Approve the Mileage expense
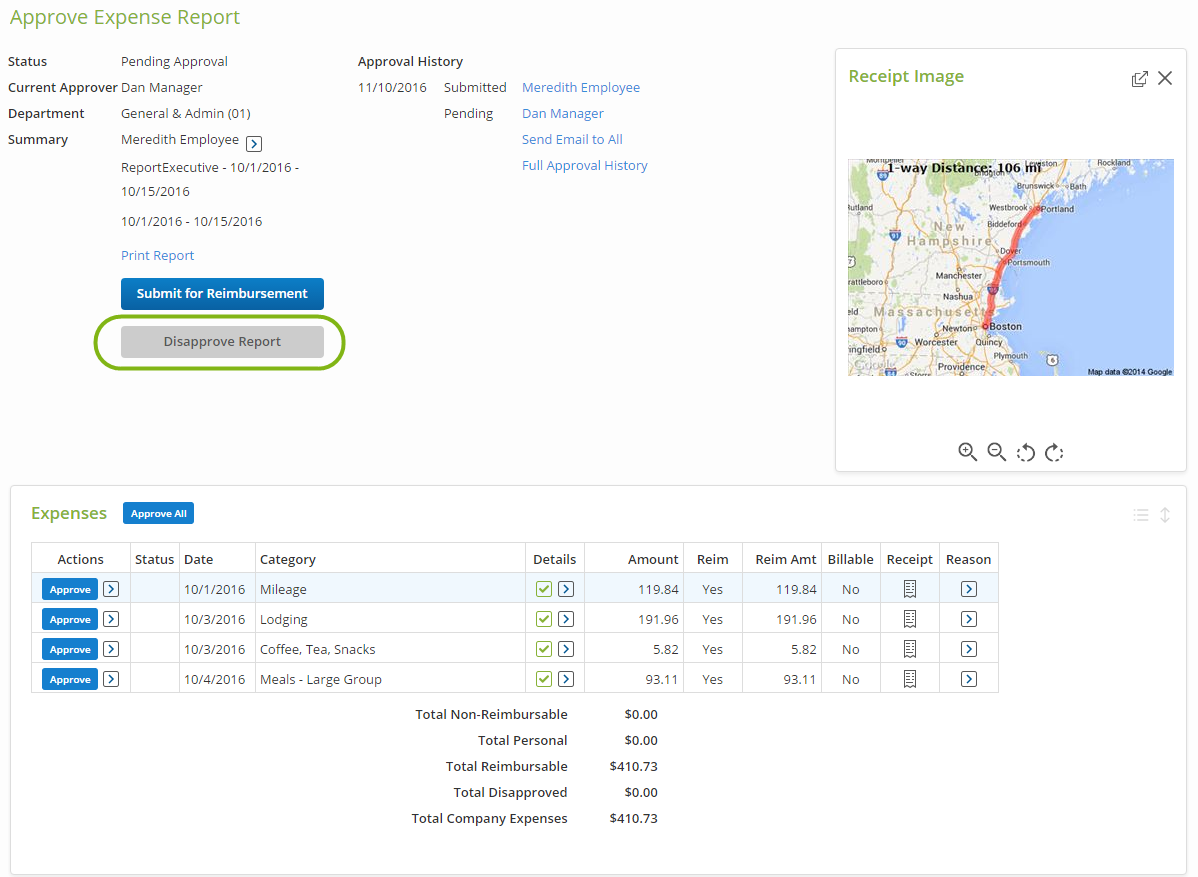The height and width of the screenshot is (877, 1198). 70,589
